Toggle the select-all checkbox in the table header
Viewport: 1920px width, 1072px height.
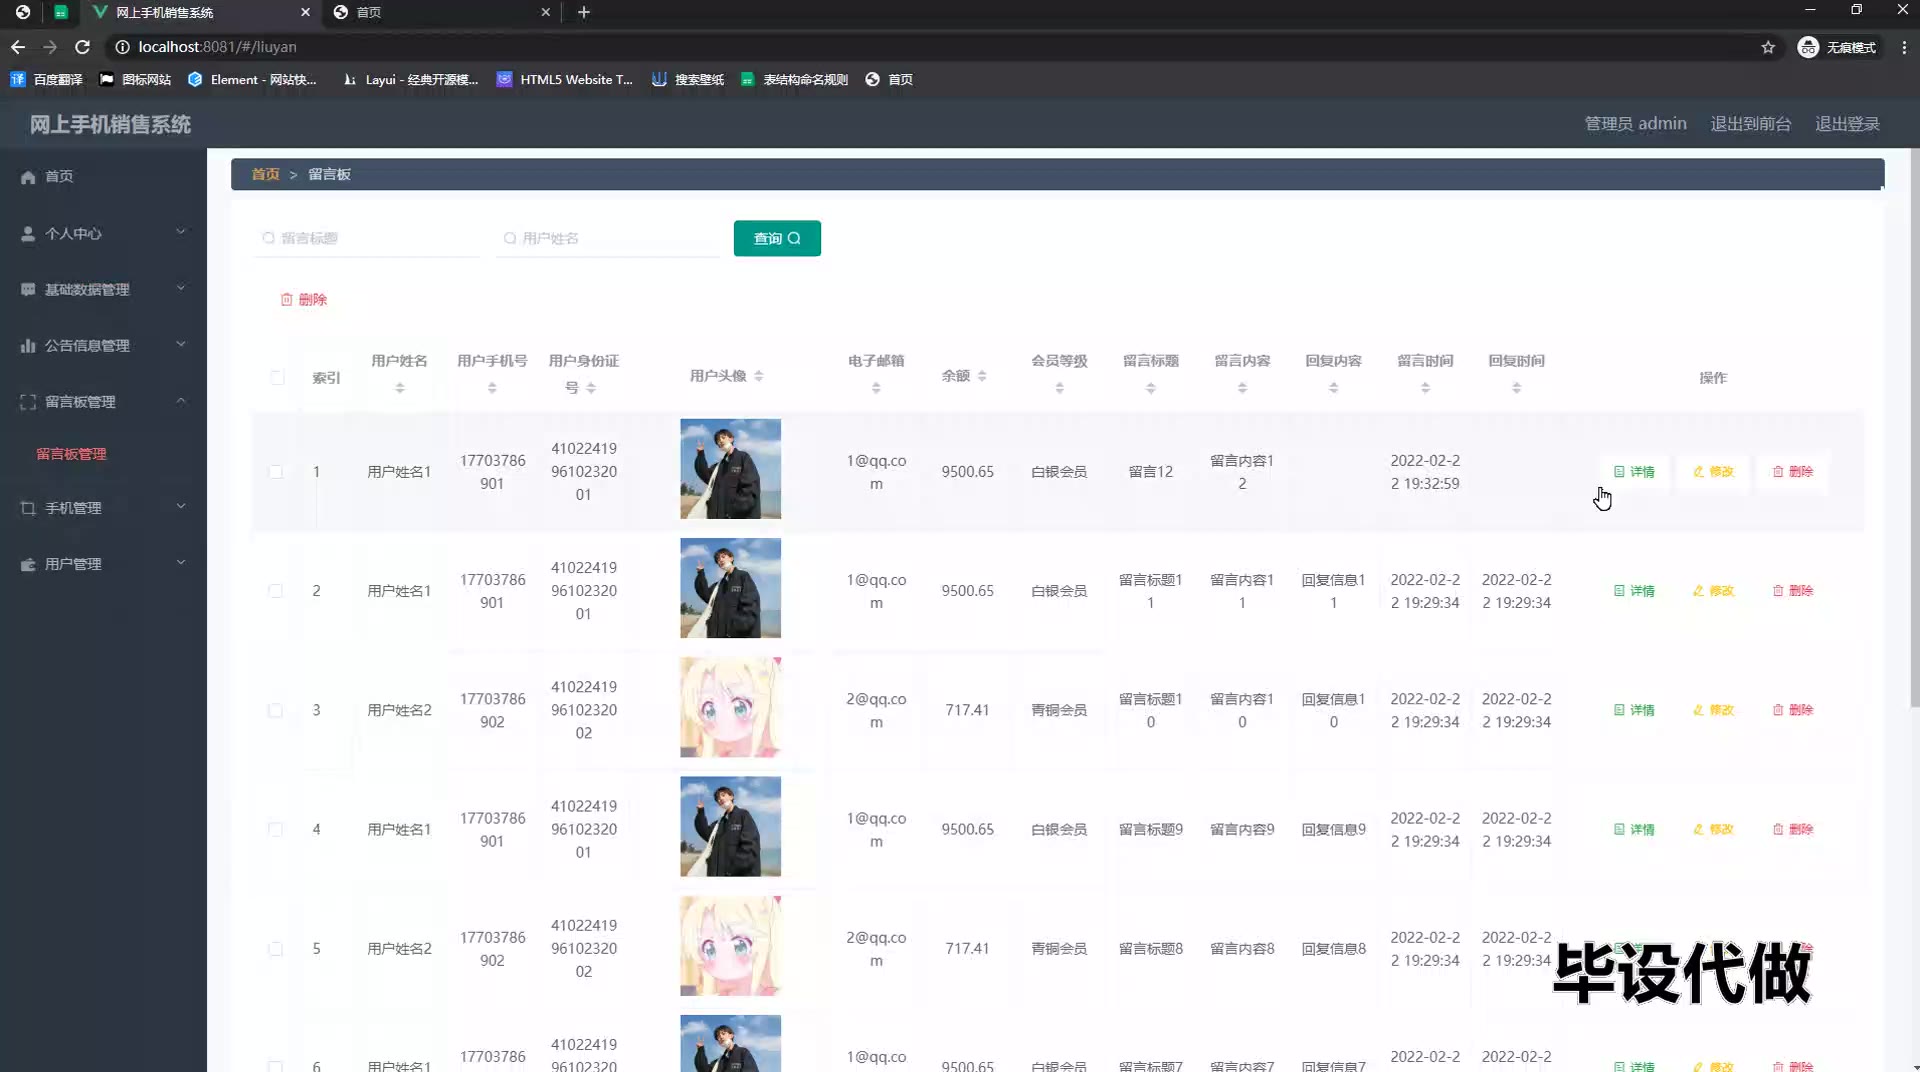pyautogui.click(x=277, y=378)
